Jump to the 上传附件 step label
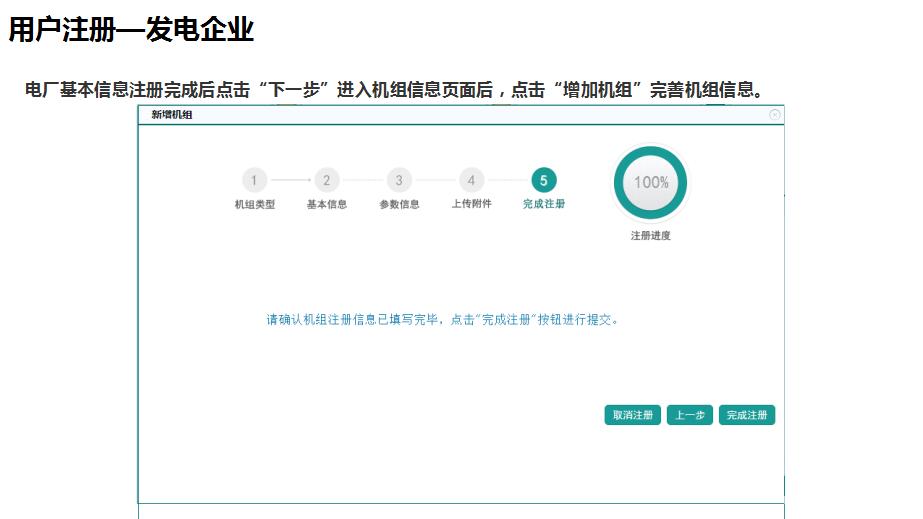923x519 pixels. coord(471,204)
